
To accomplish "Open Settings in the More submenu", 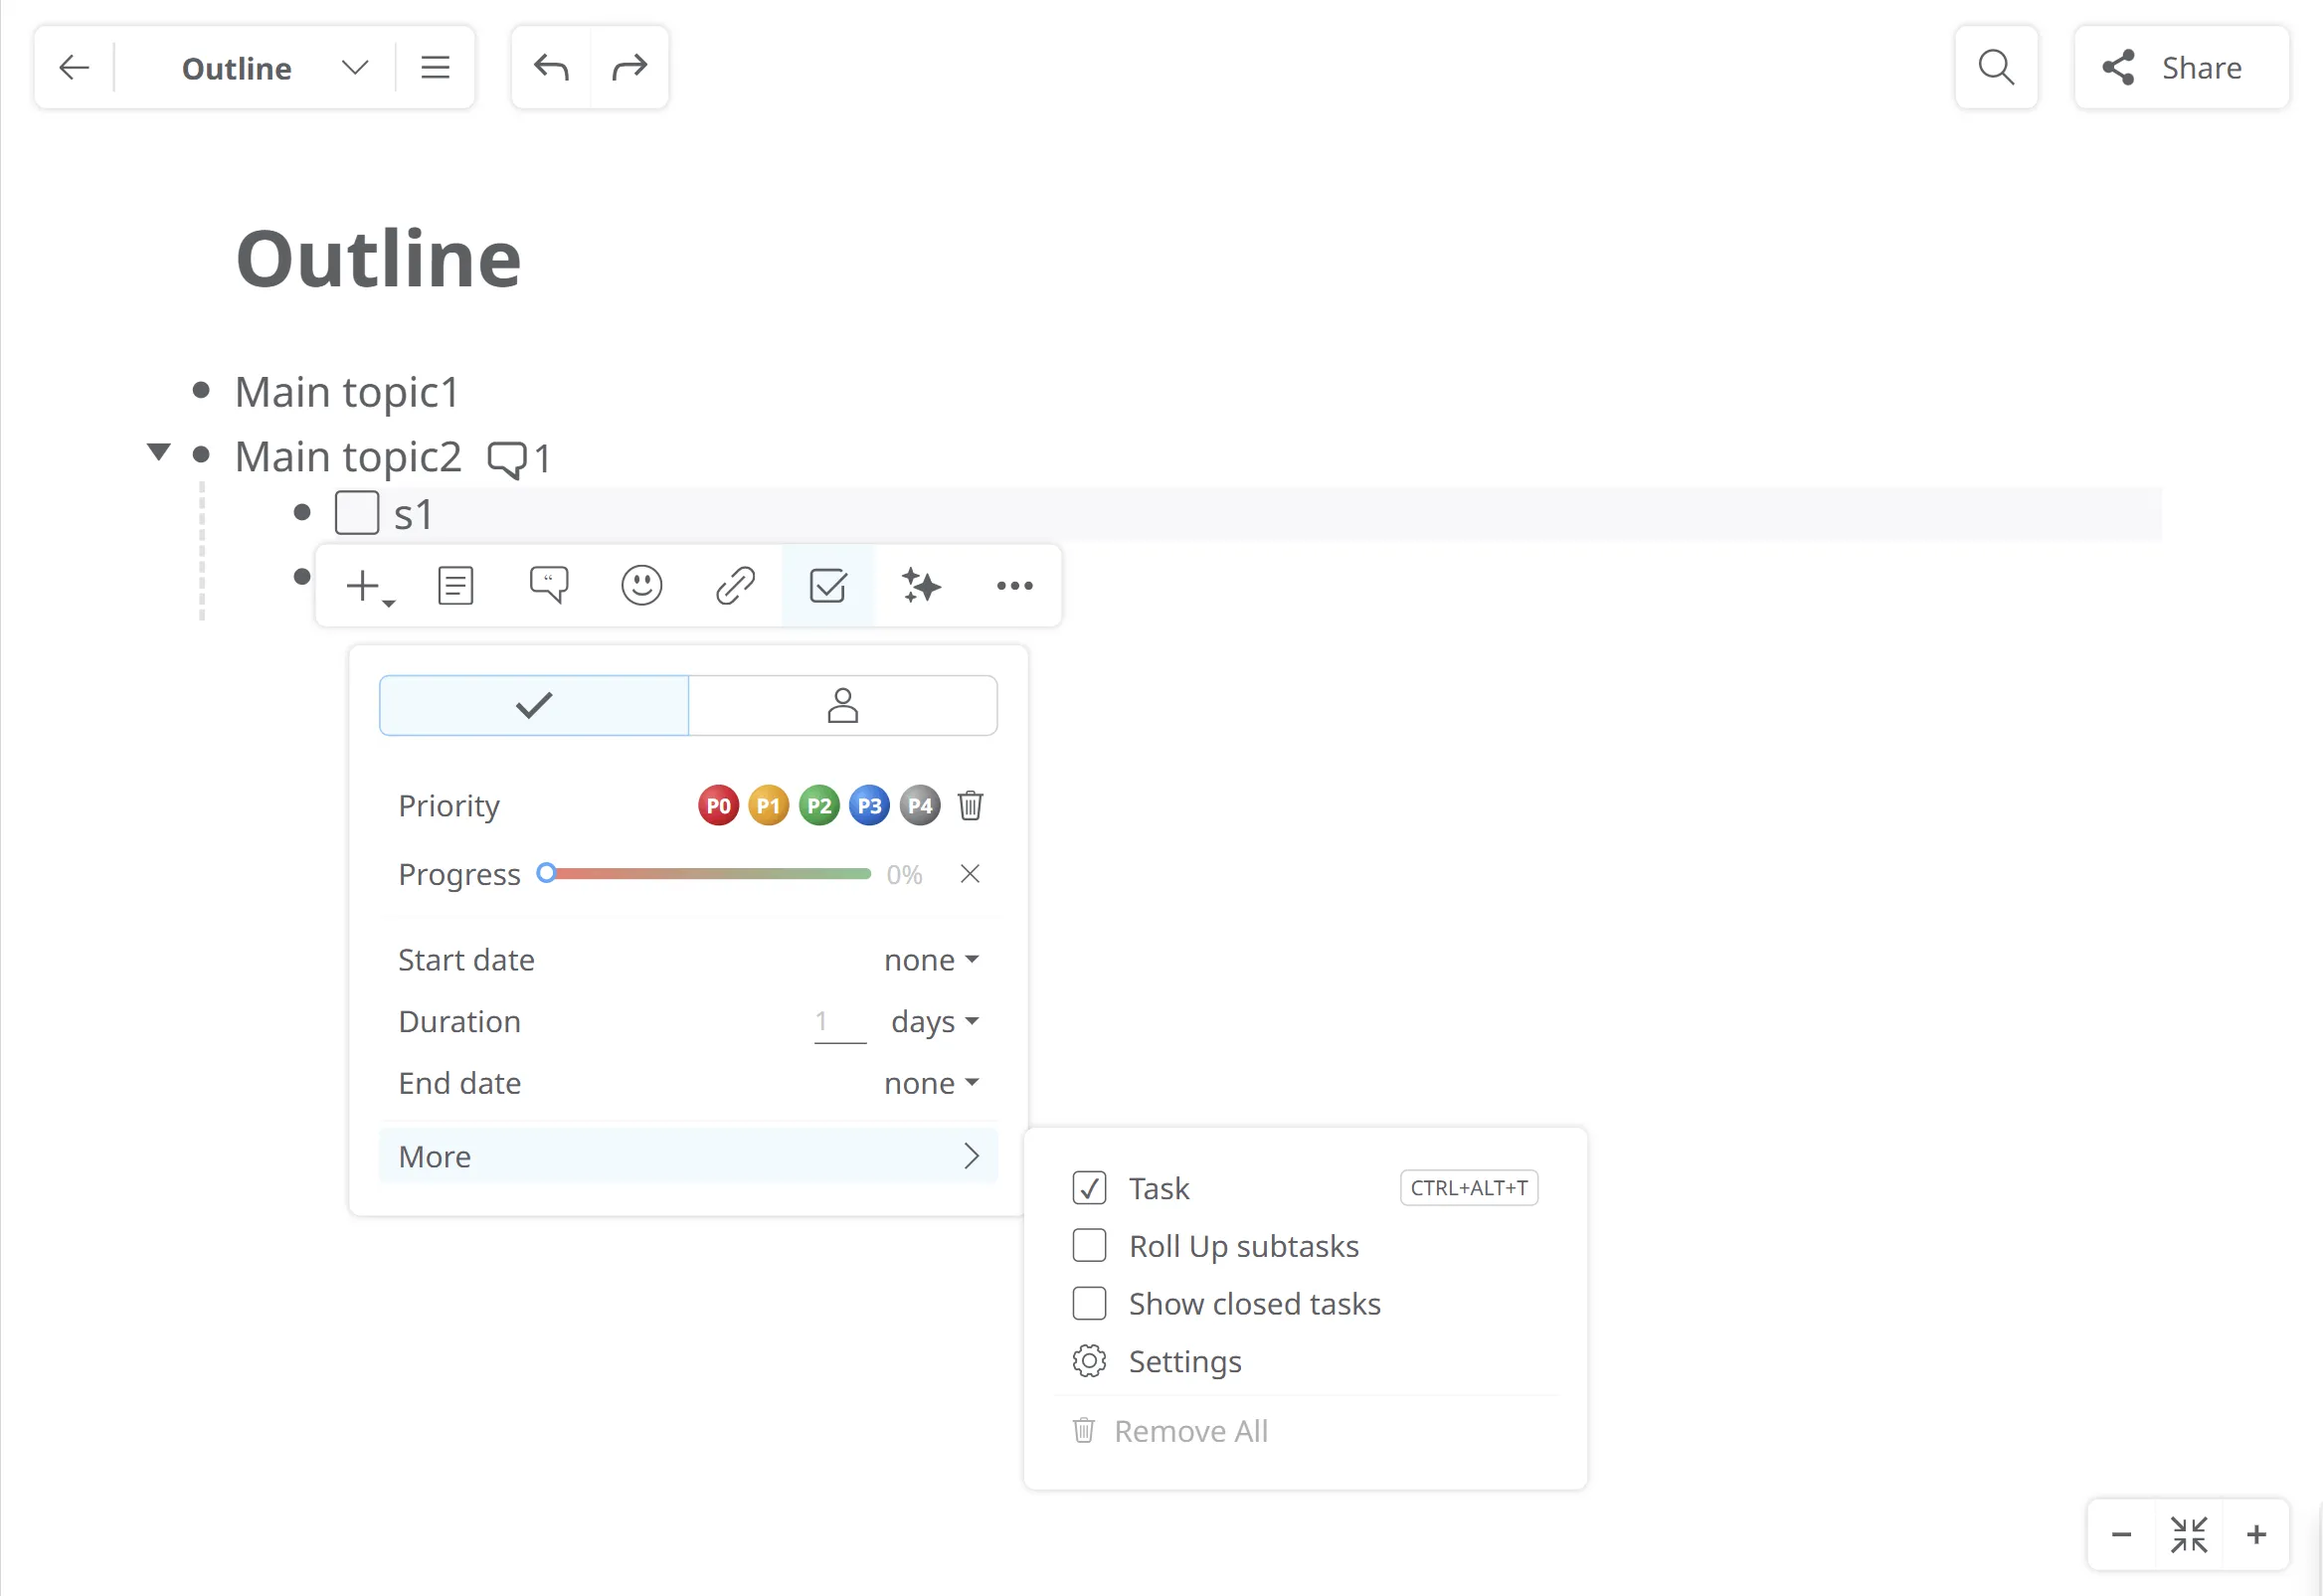I will [x=1184, y=1362].
